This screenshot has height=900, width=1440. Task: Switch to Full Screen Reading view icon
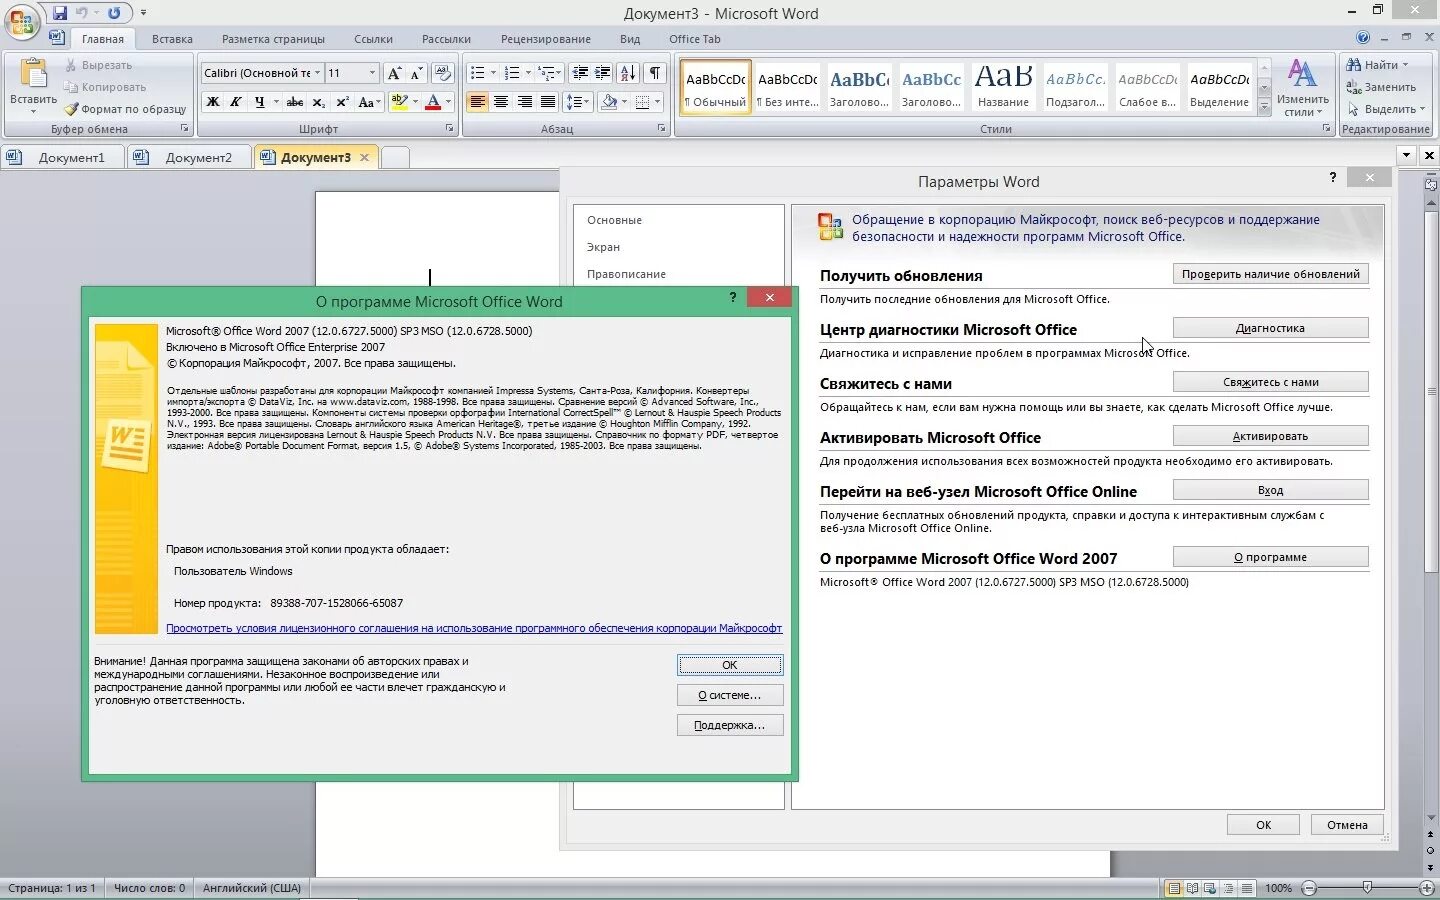click(x=1192, y=888)
